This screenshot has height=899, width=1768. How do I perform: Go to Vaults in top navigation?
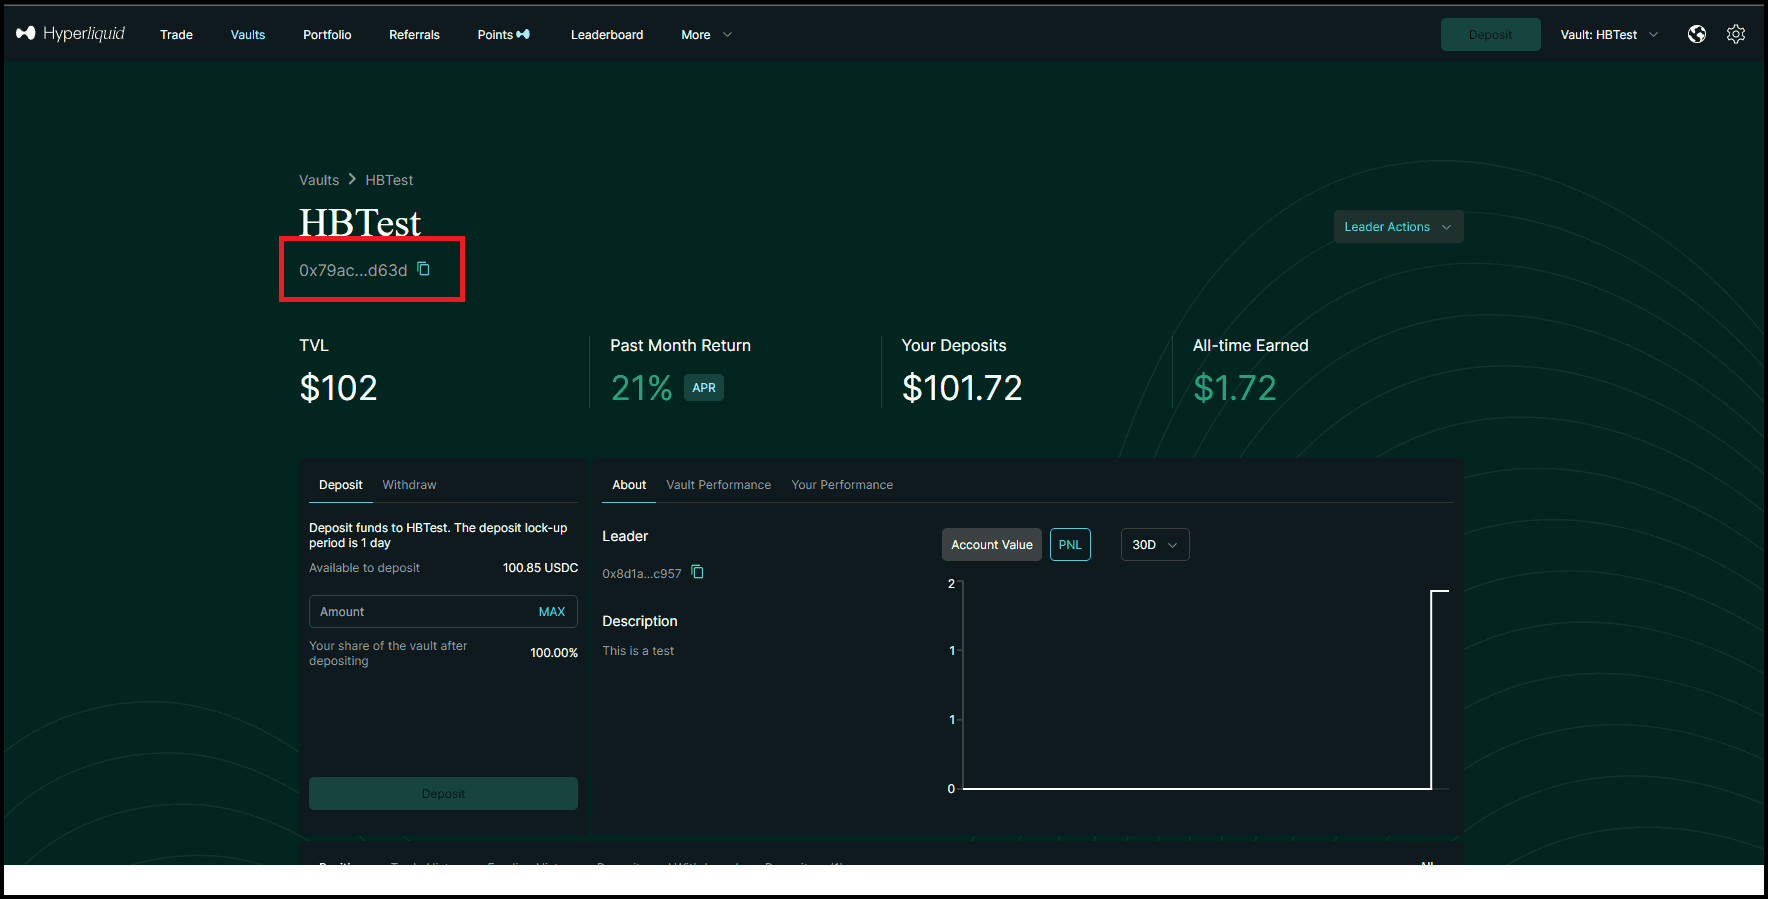coord(248,35)
